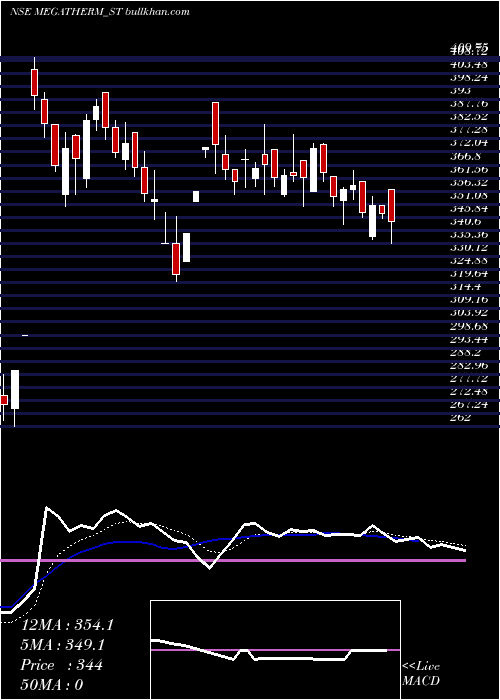Click the 403.48 price level label
This screenshot has width=500, height=700.
pos(469,65)
